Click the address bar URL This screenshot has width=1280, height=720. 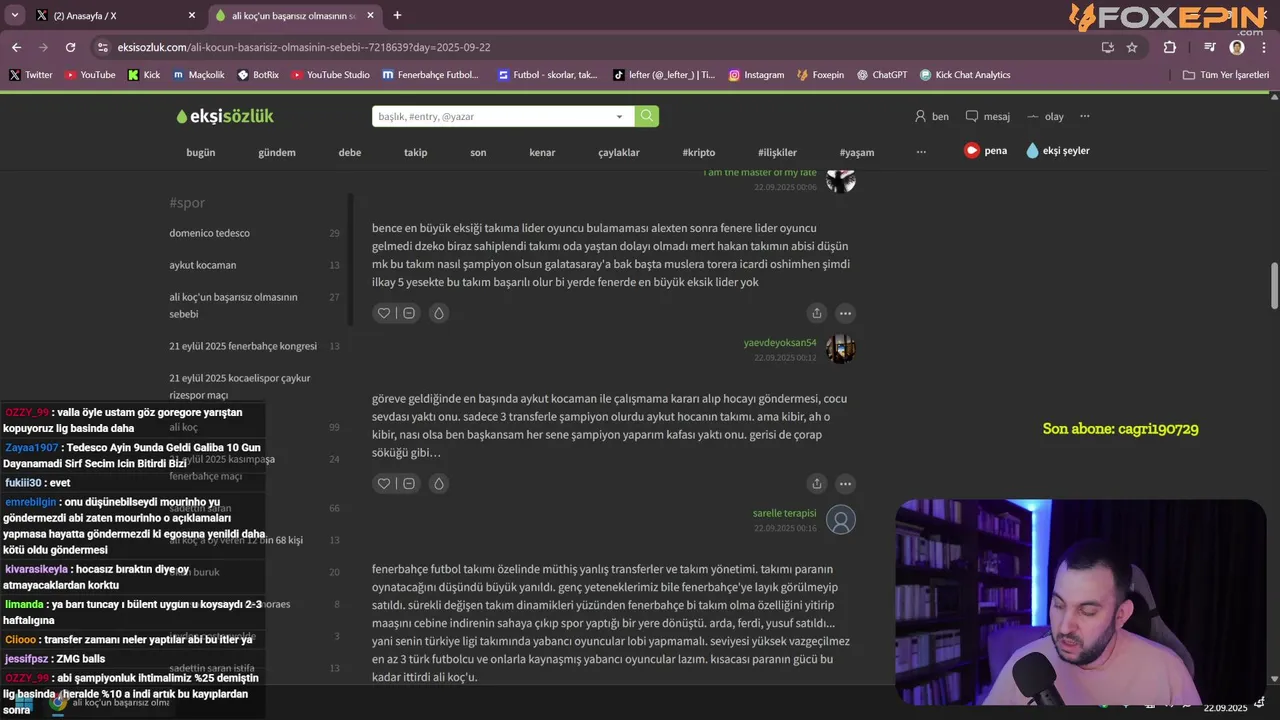[x=303, y=47]
